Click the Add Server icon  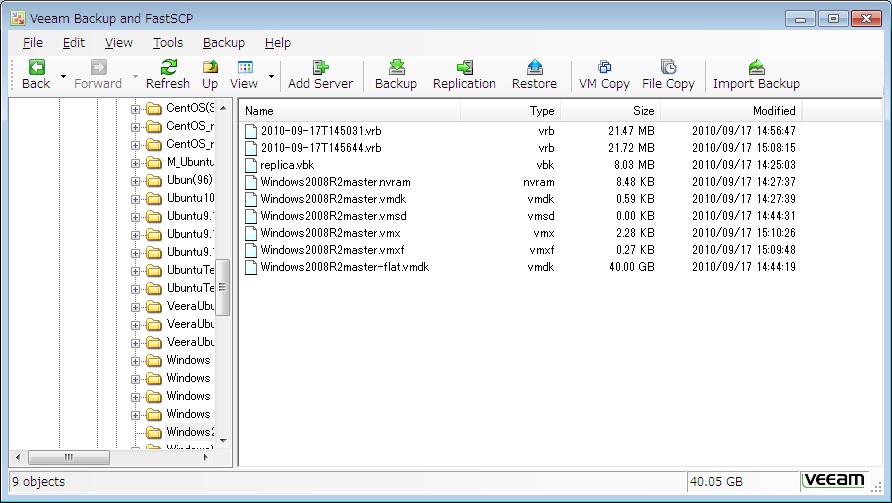(320, 67)
